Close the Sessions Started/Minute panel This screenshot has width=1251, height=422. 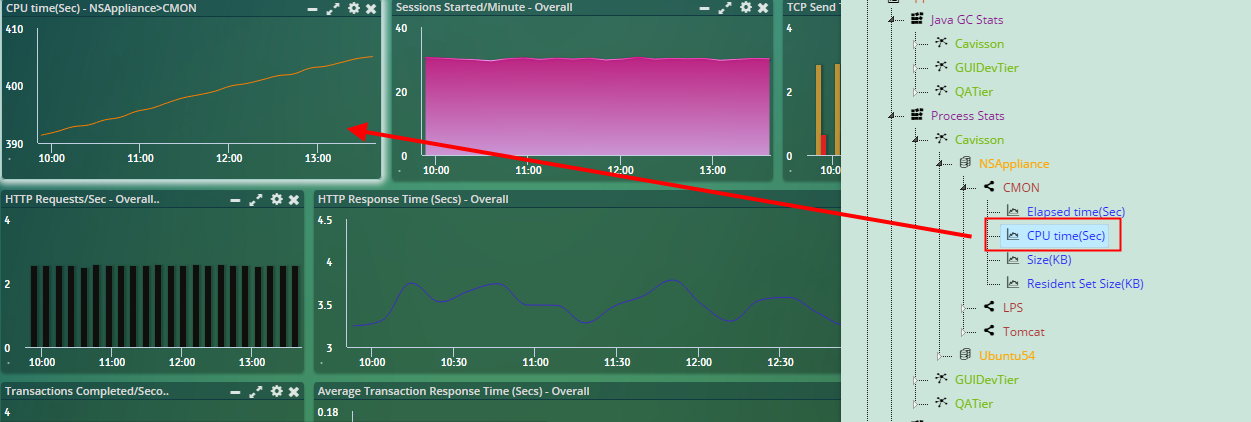click(x=764, y=8)
